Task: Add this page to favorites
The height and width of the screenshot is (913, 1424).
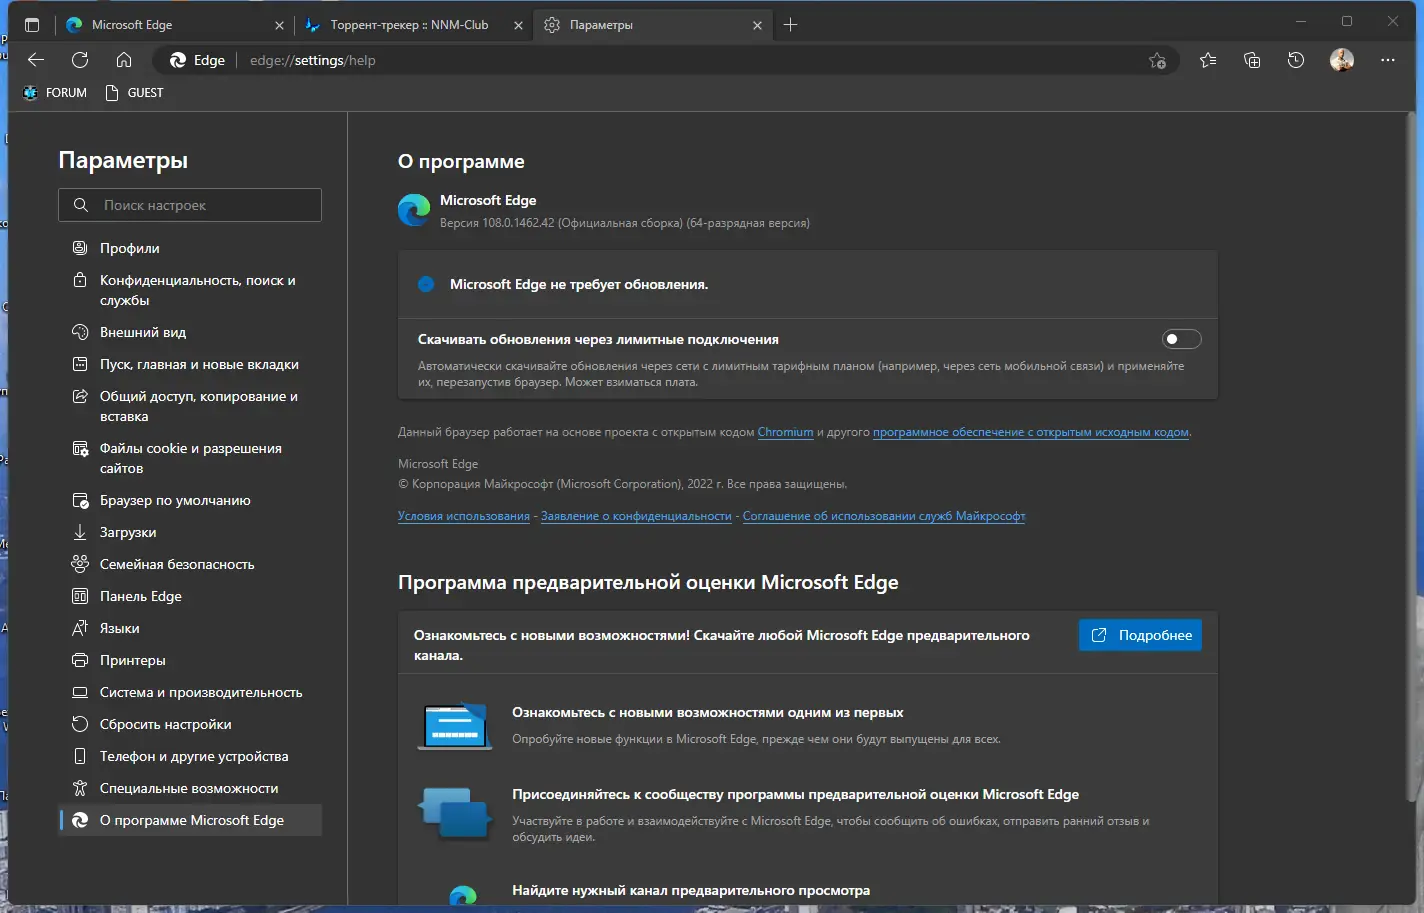Action: coord(1158,60)
